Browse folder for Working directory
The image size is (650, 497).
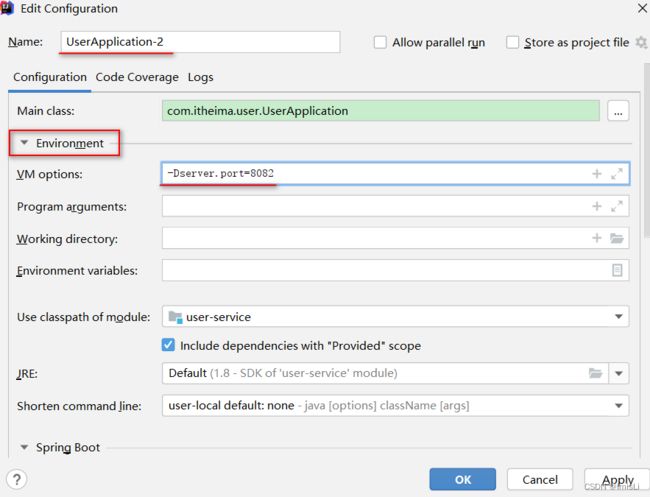[x=617, y=238]
